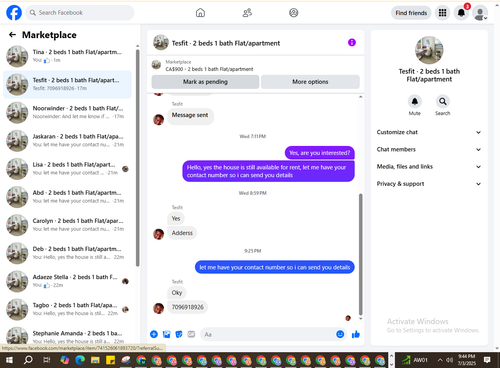
Task: Open Microsoft Edge from the taskbar
Action: 80,360
